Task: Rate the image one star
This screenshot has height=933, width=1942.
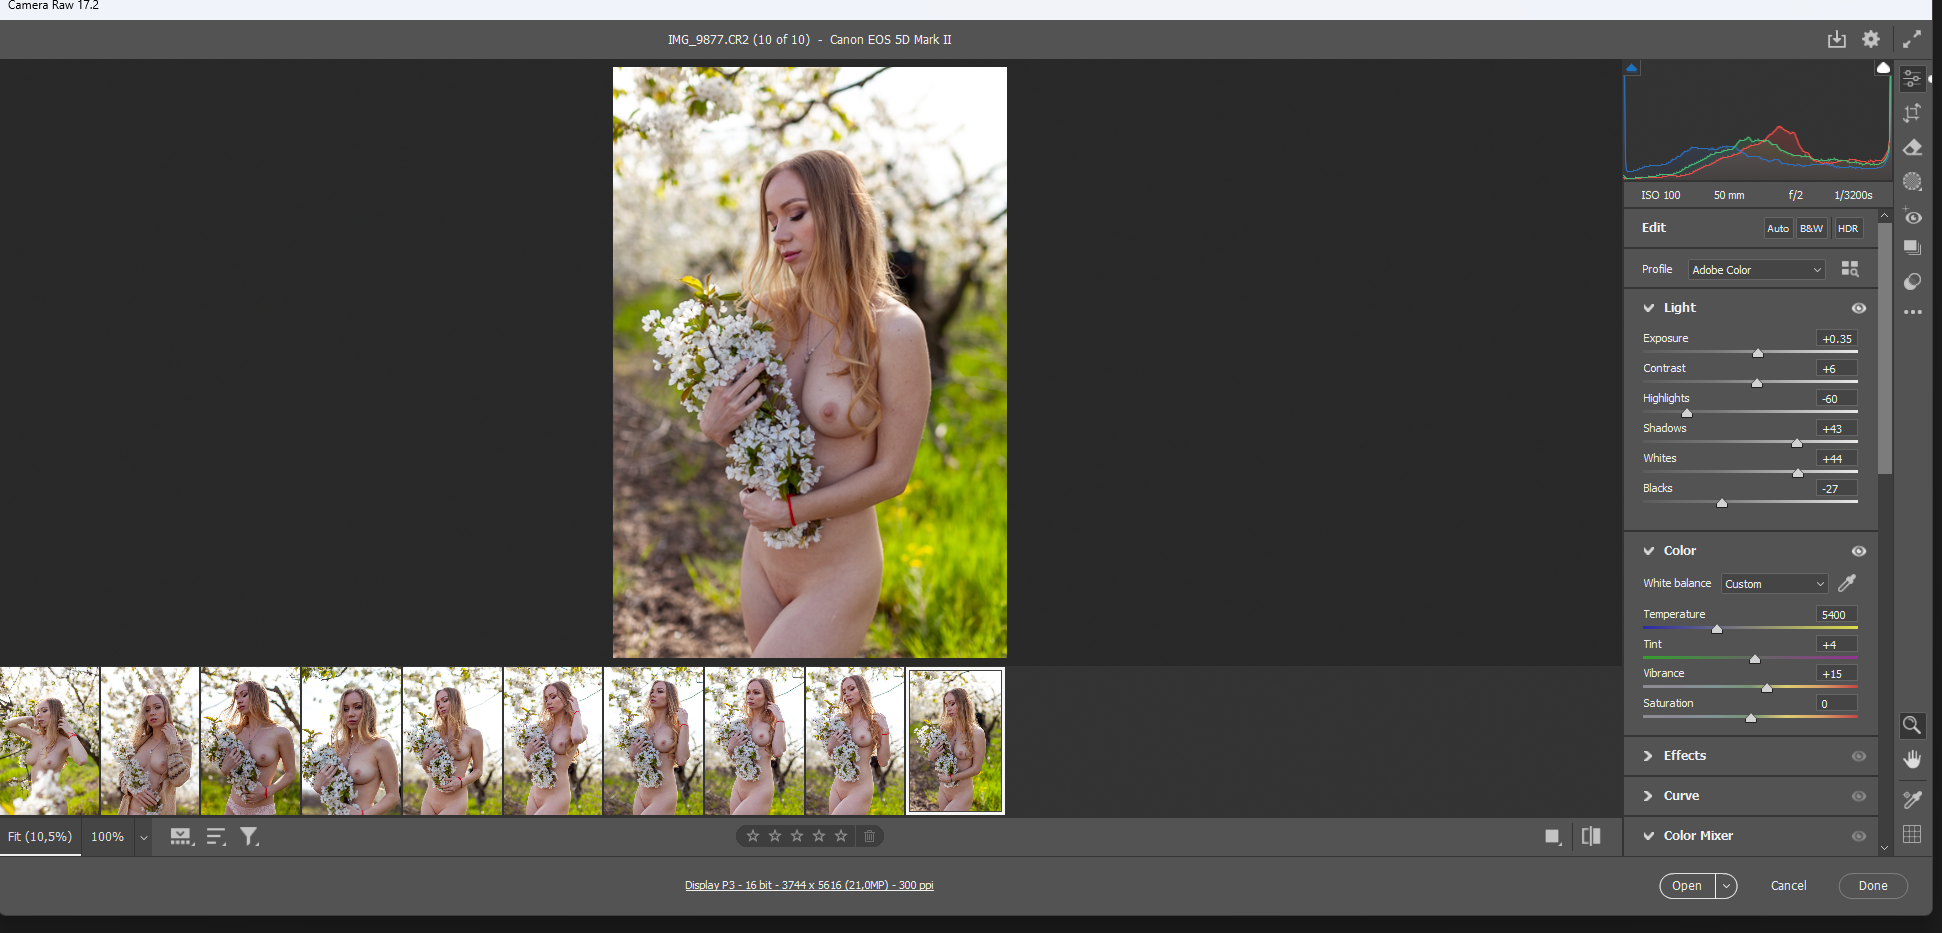Action: point(753,836)
